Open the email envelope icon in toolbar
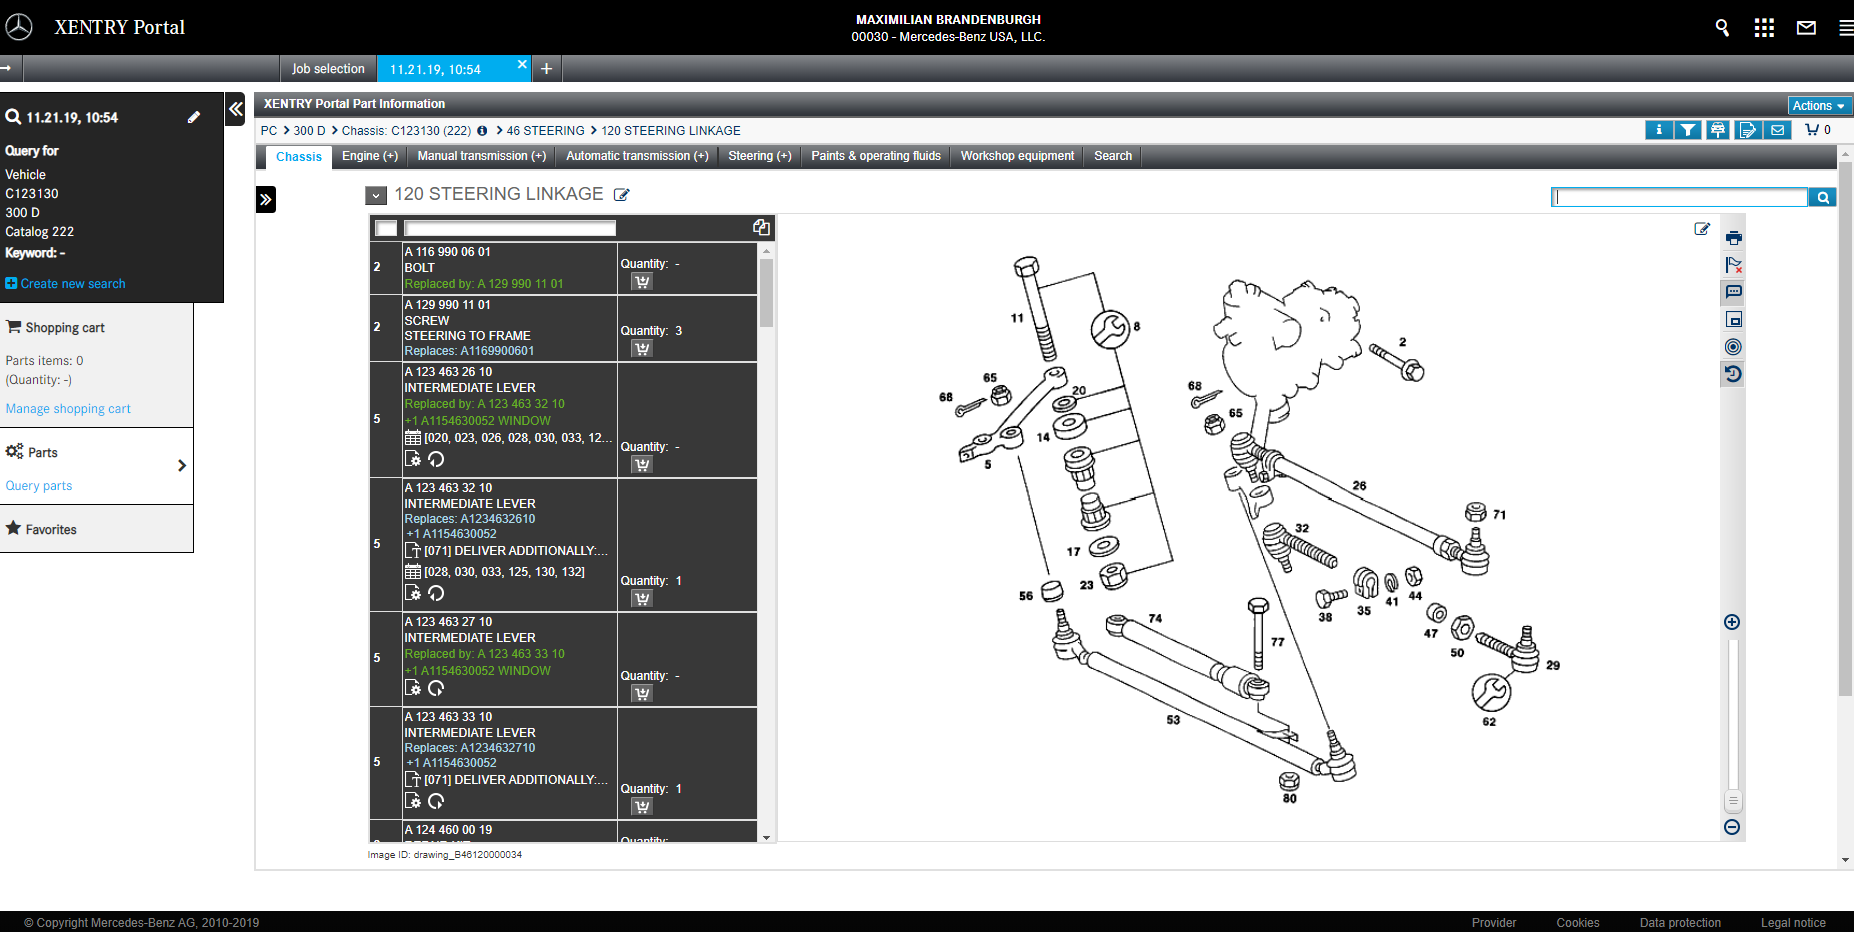This screenshot has height=932, width=1854. click(1777, 130)
